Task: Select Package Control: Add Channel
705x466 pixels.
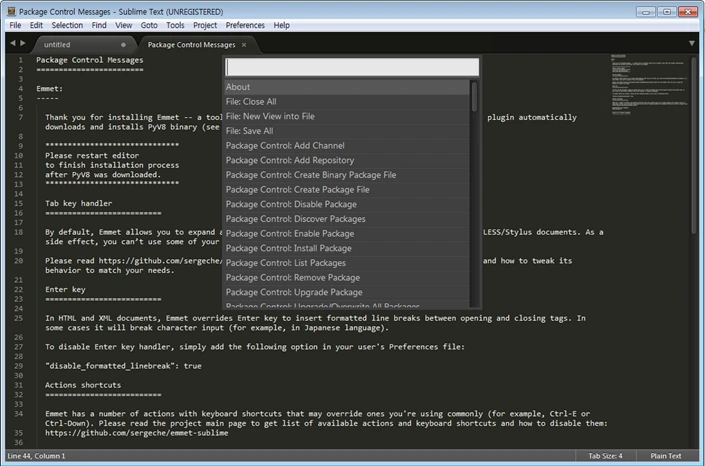Action: click(x=347, y=146)
